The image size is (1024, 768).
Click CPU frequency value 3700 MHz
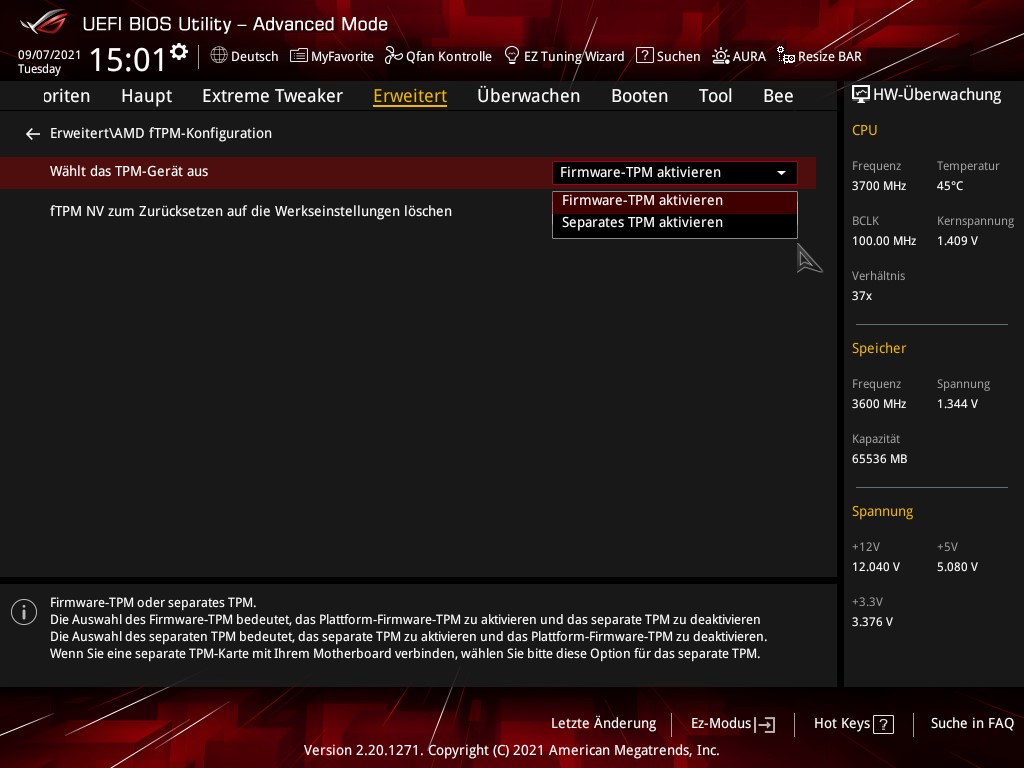(x=878, y=186)
